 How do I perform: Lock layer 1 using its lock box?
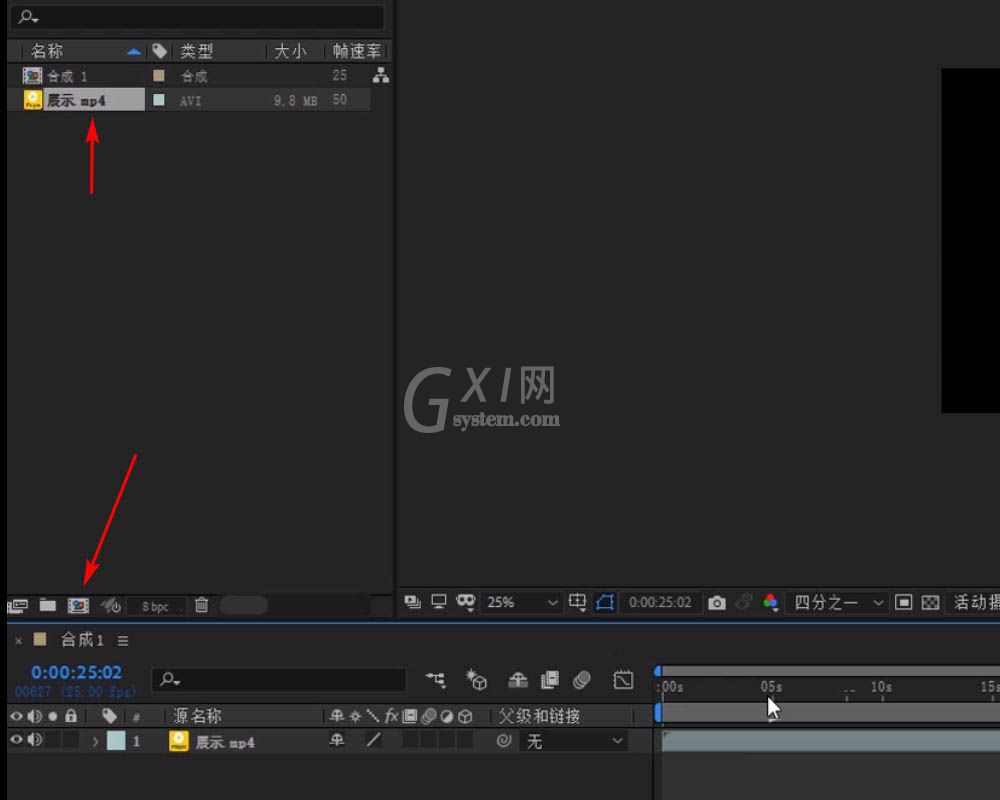click(x=71, y=739)
